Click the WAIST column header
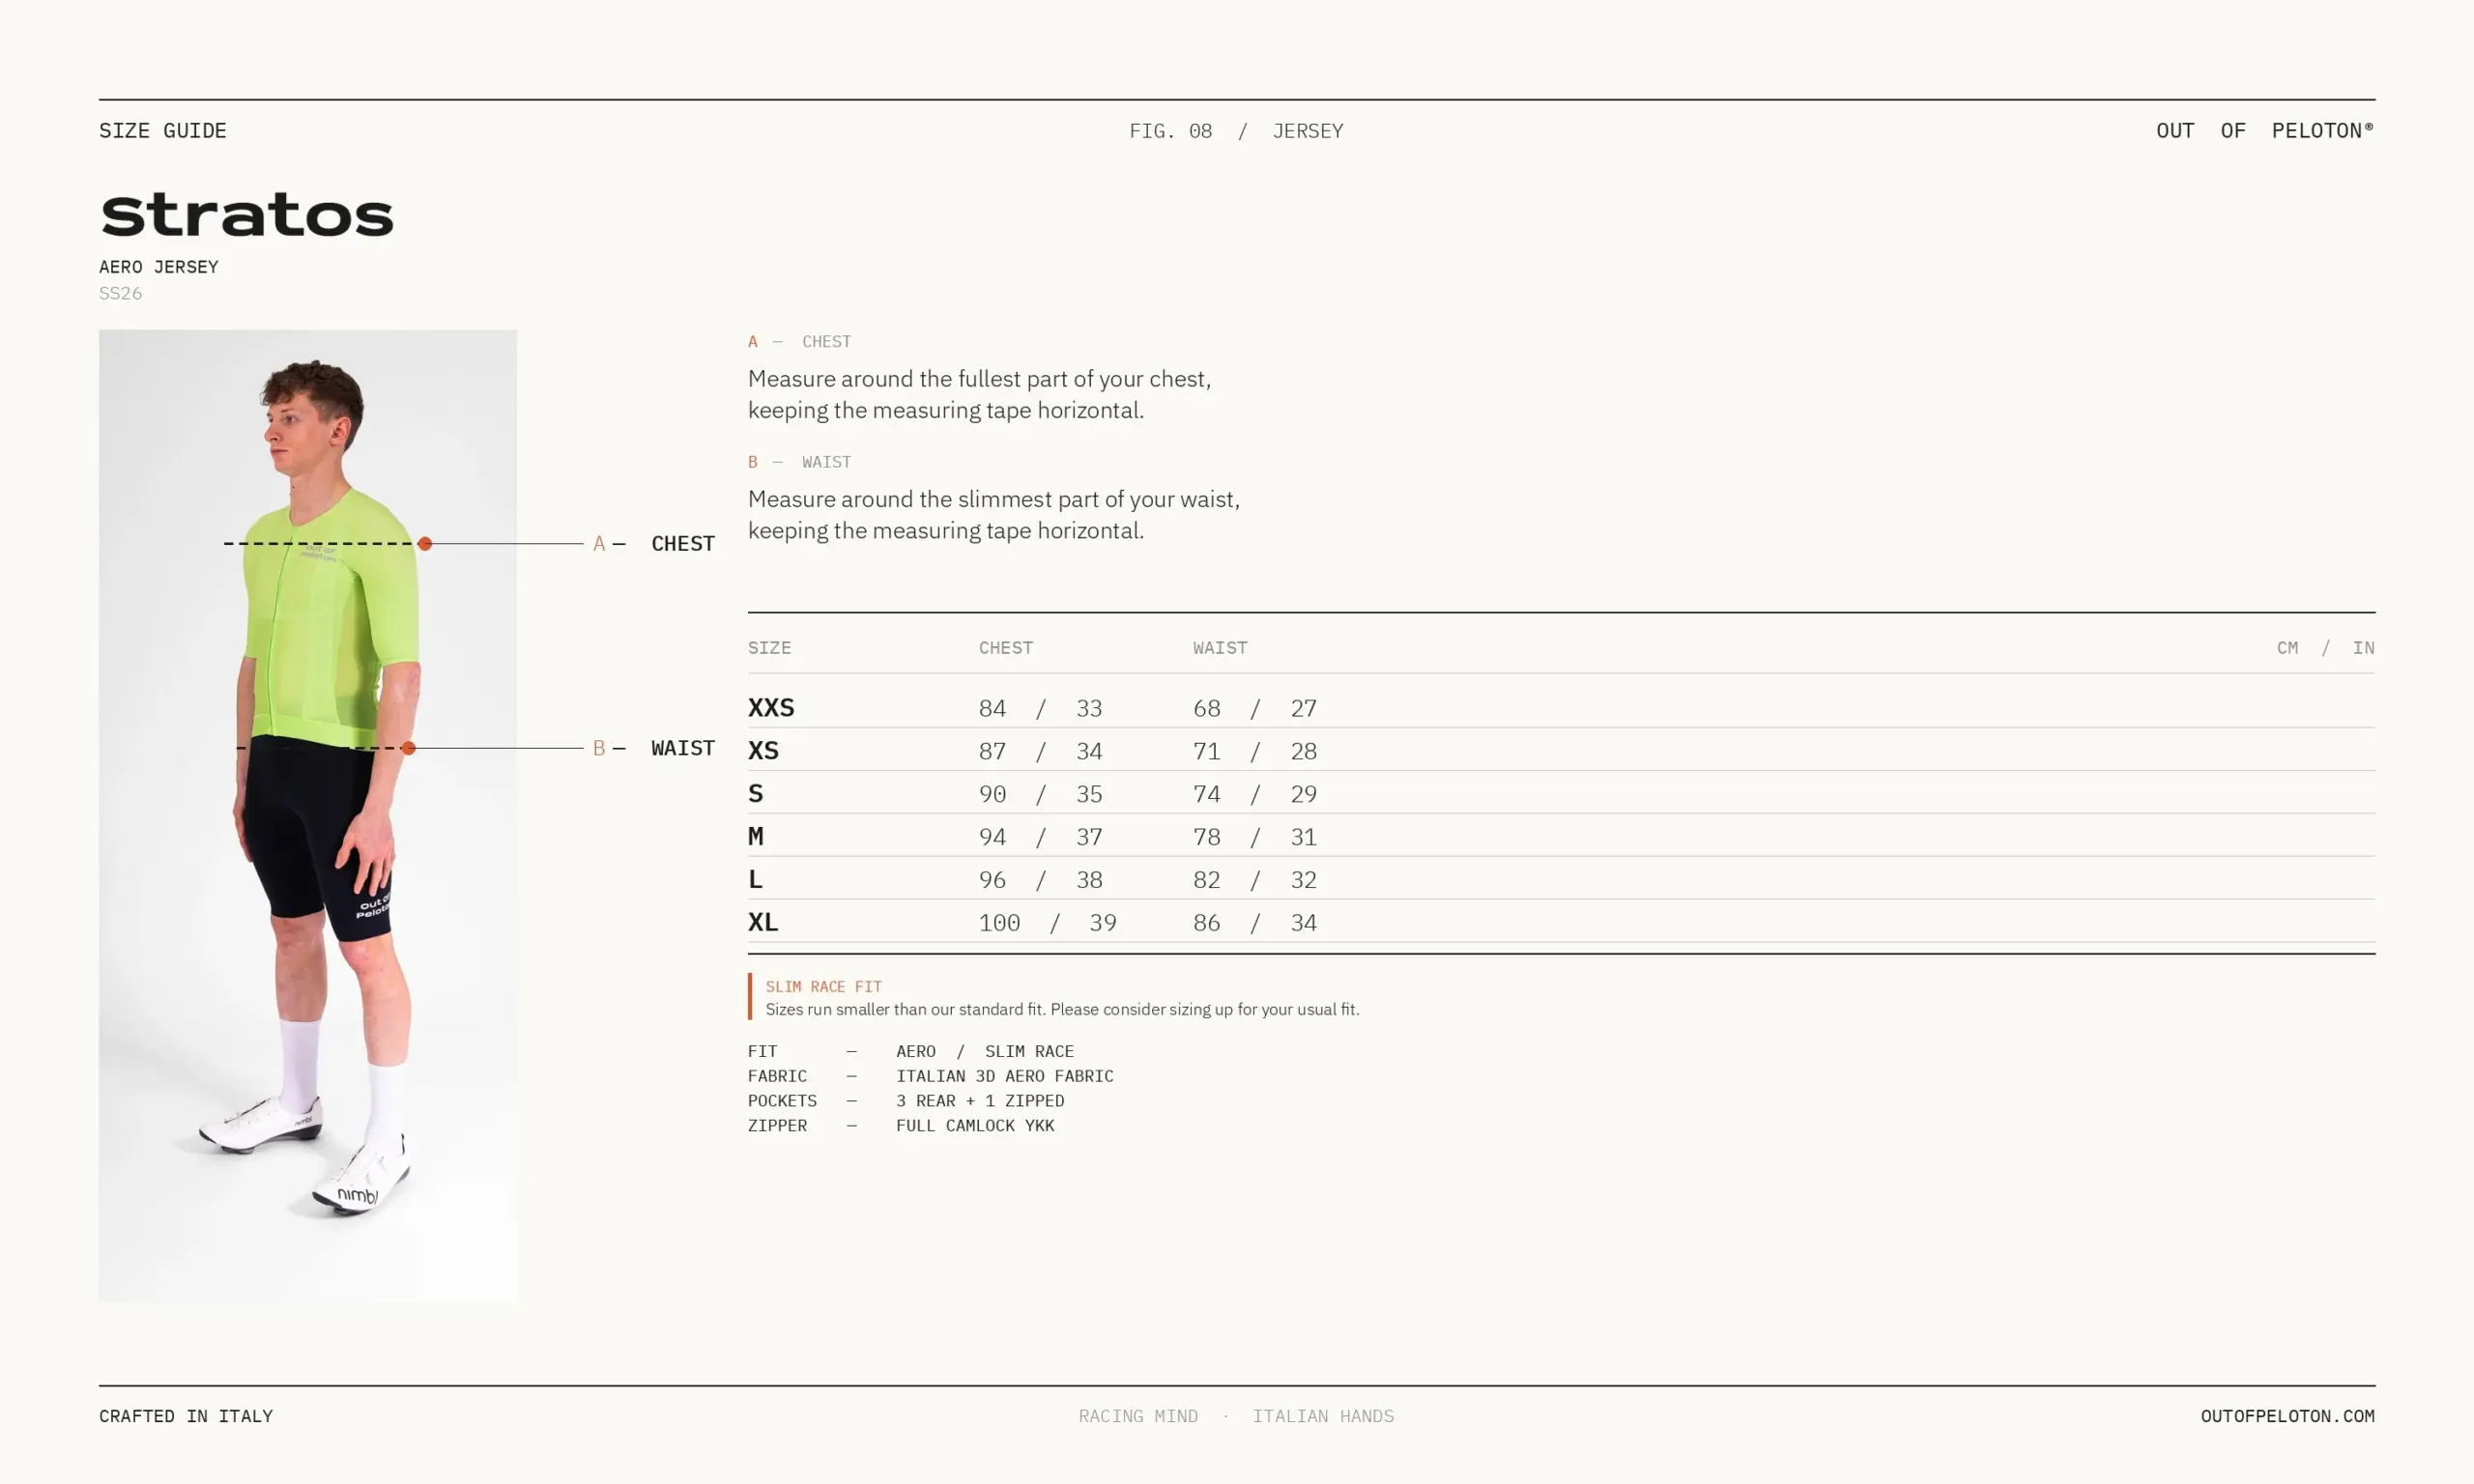2474x1484 pixels. pos(1220,648)
